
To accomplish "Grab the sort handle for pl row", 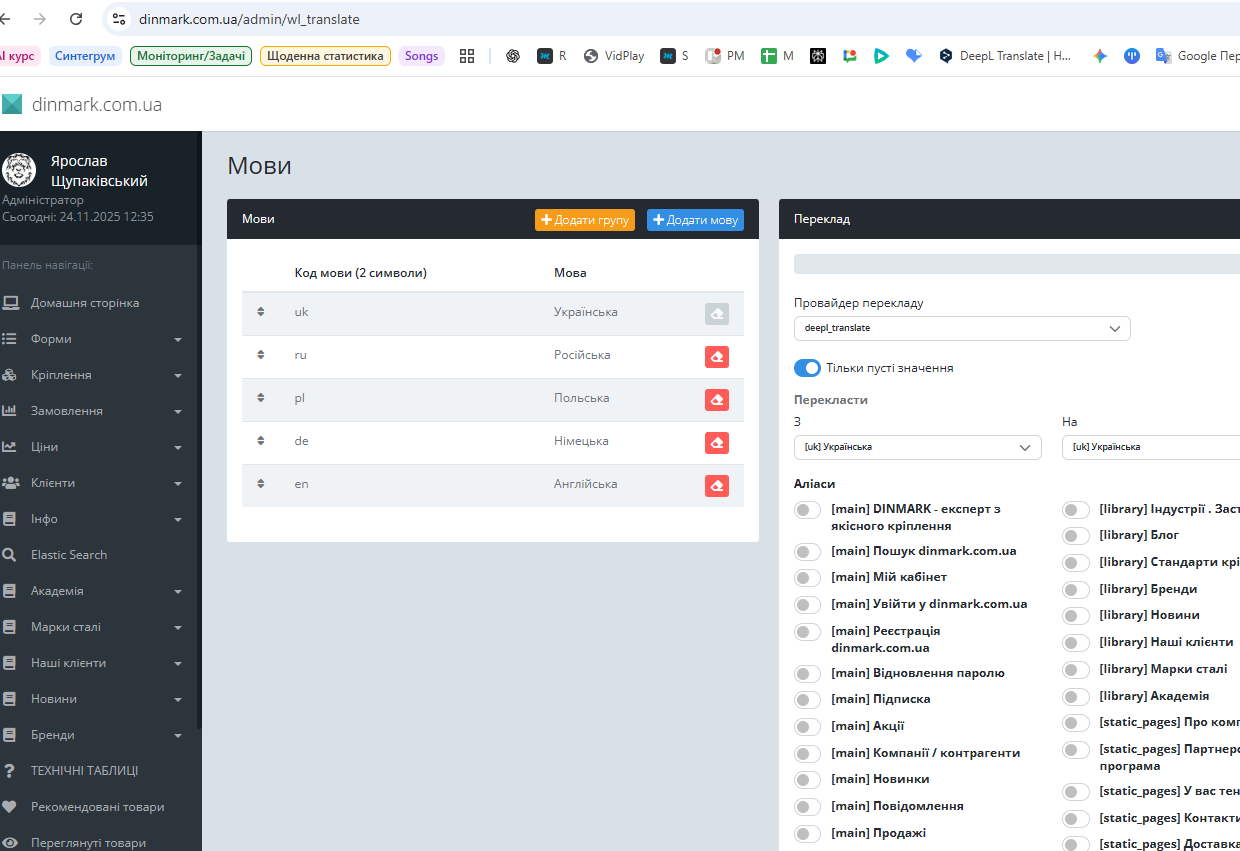I will [x=261, y=398].
